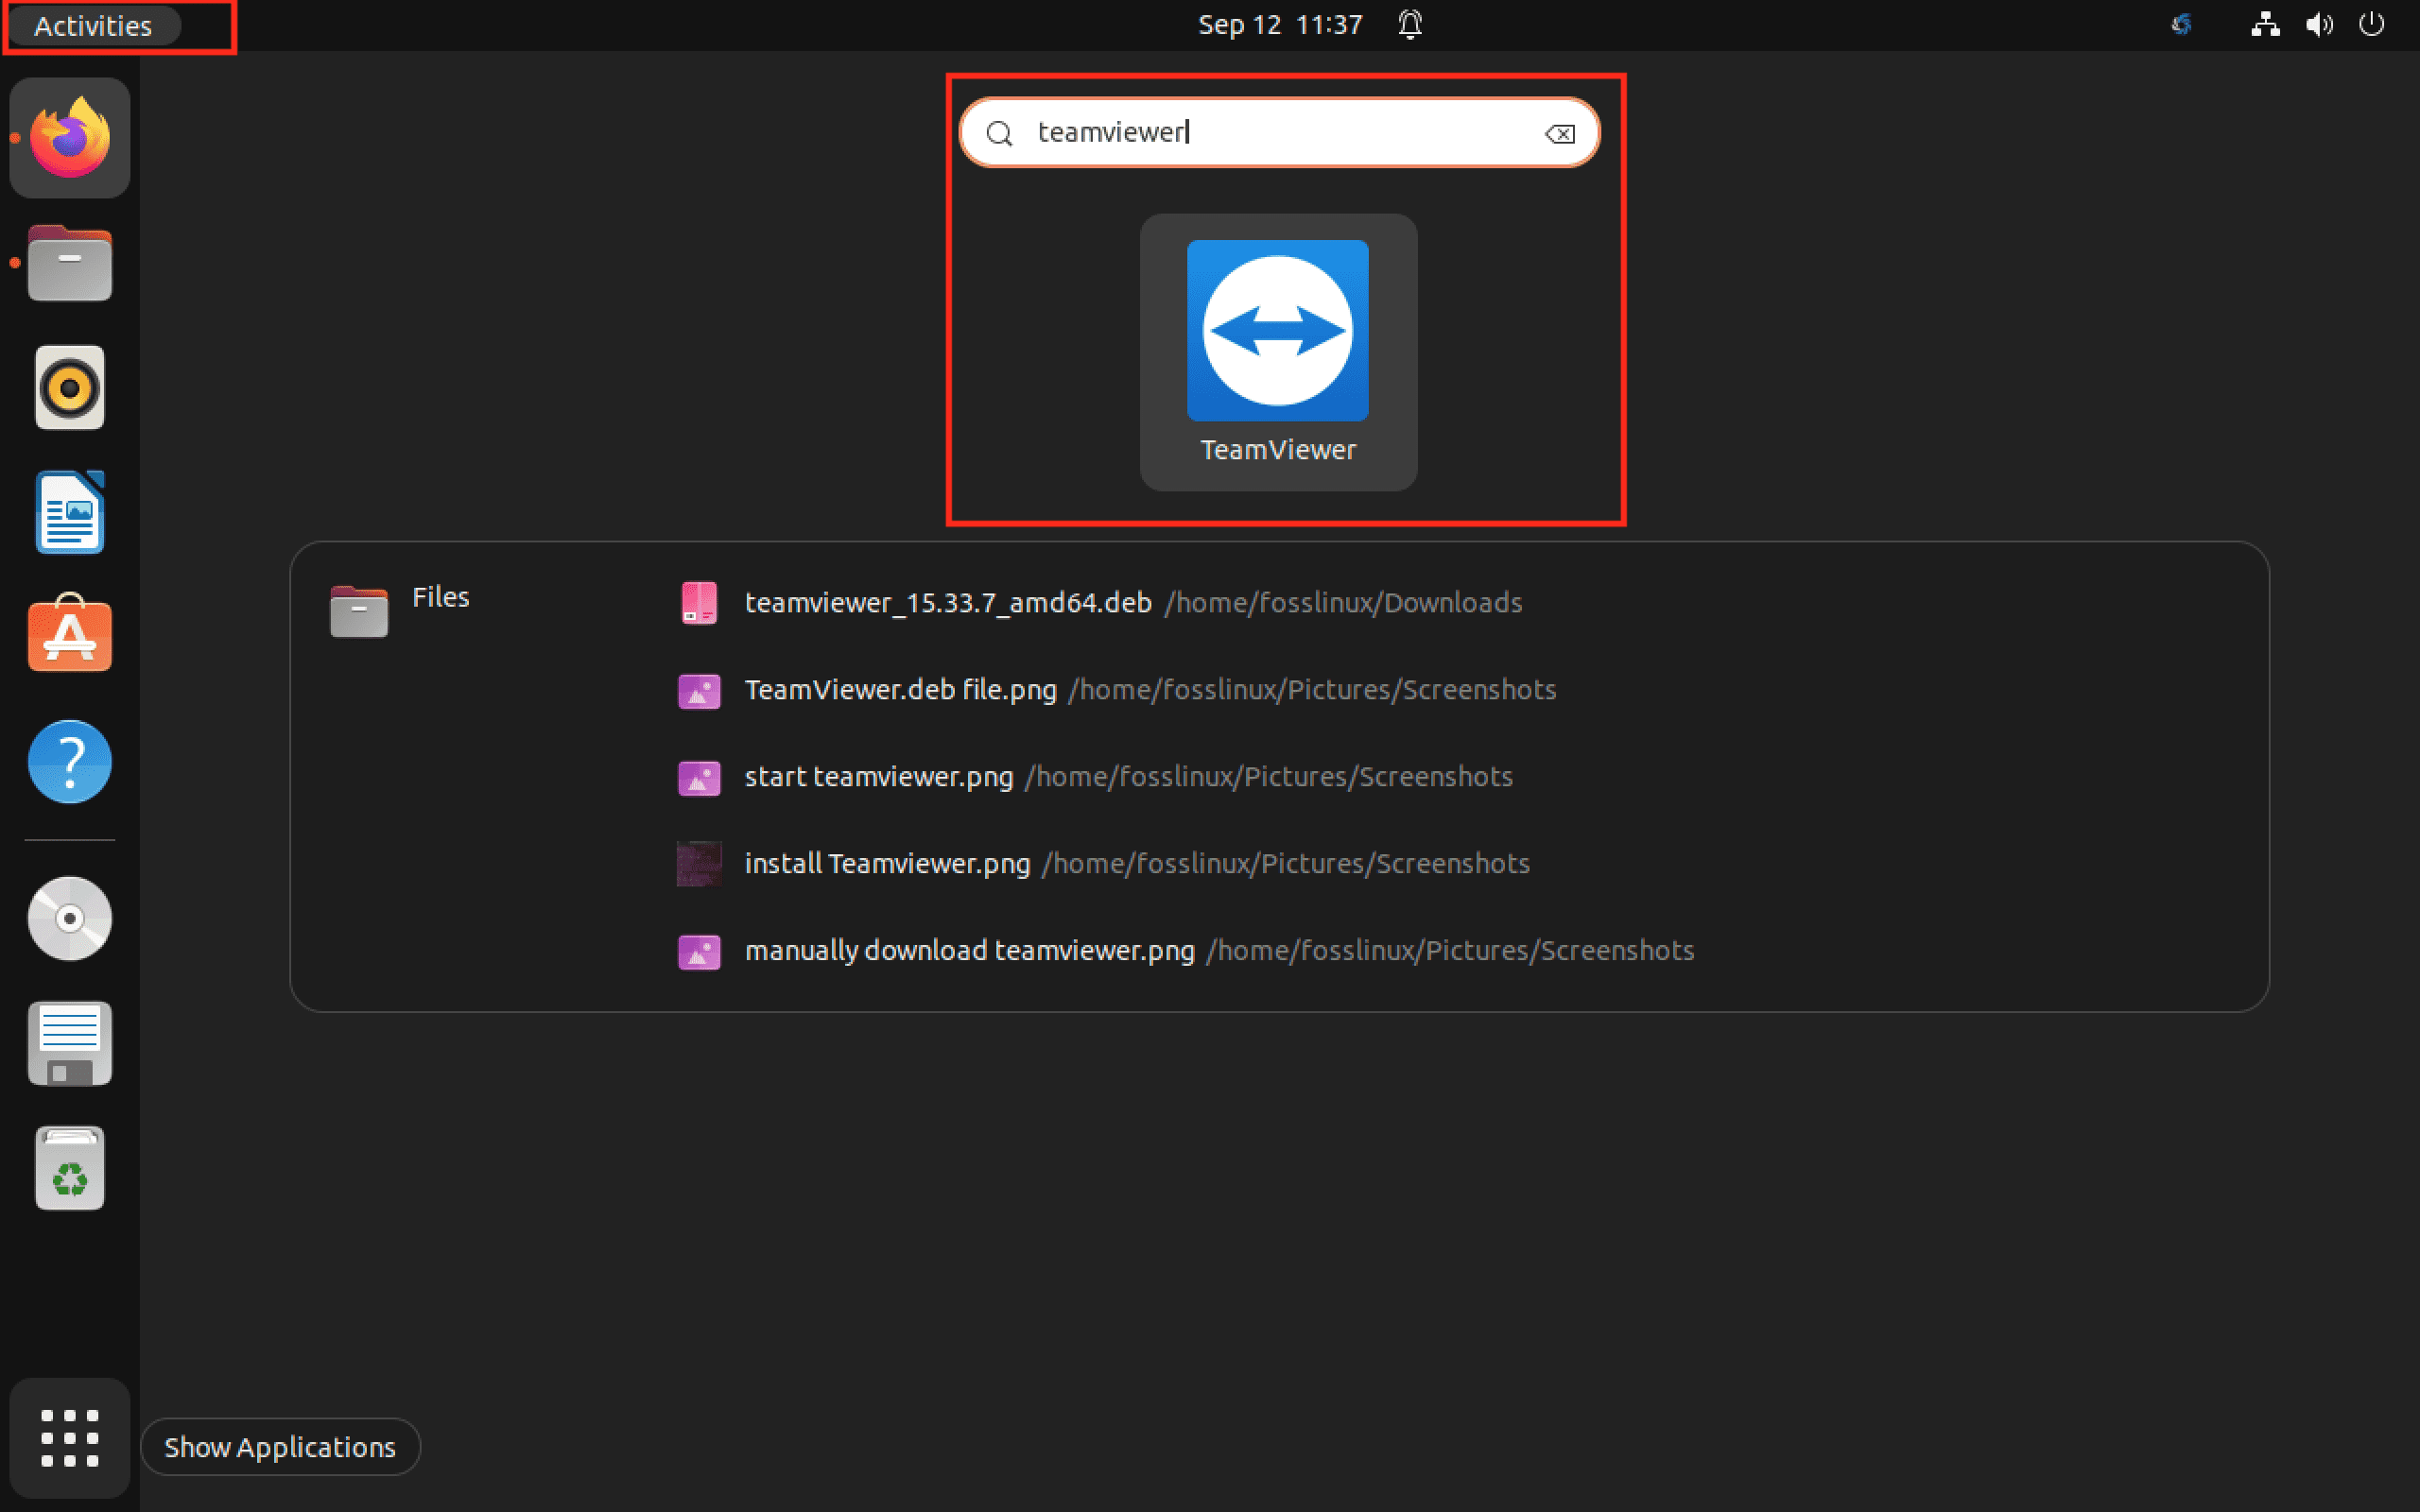Open the Show Applications grid icon

68,1438
